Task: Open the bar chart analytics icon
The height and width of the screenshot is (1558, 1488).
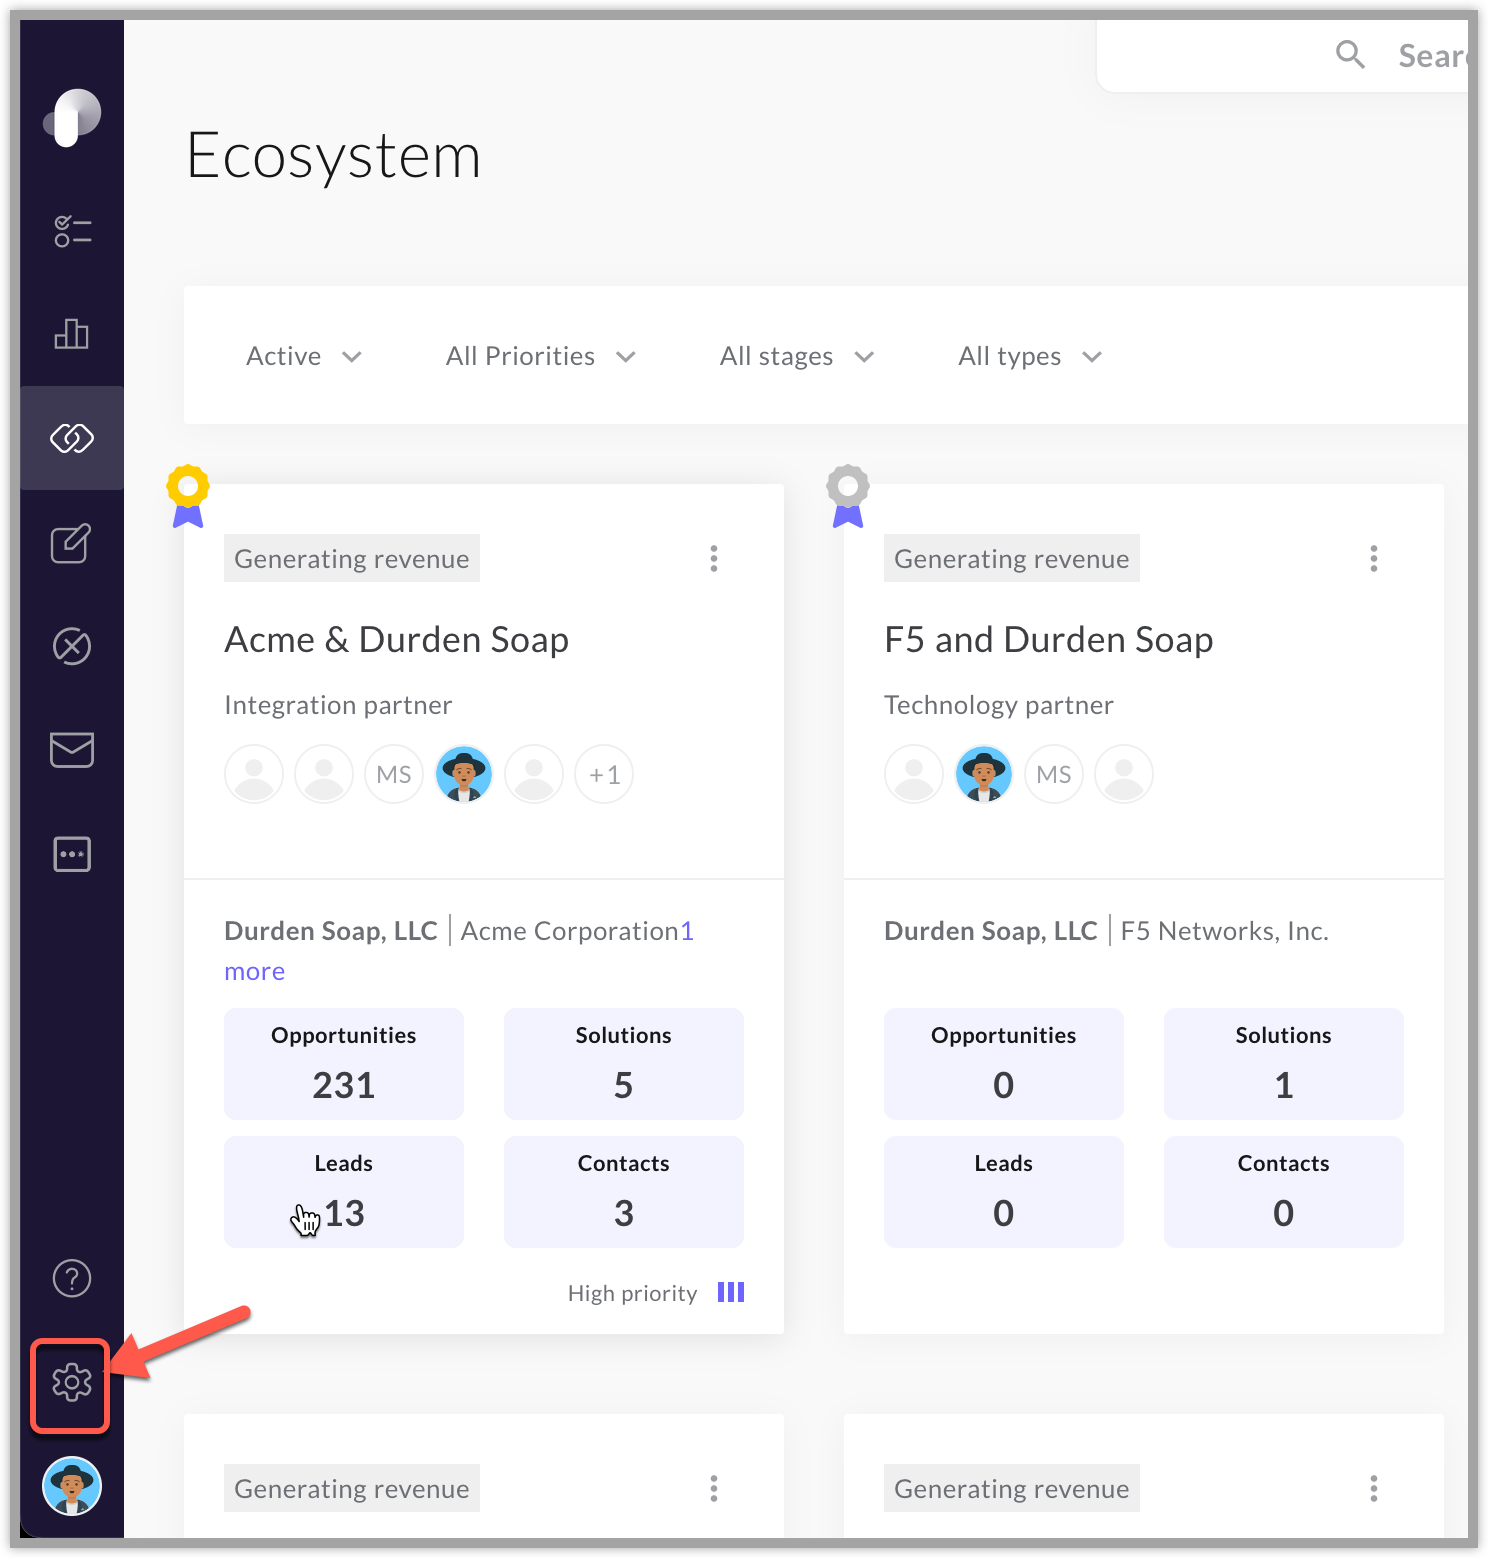Action: point(72,334)
